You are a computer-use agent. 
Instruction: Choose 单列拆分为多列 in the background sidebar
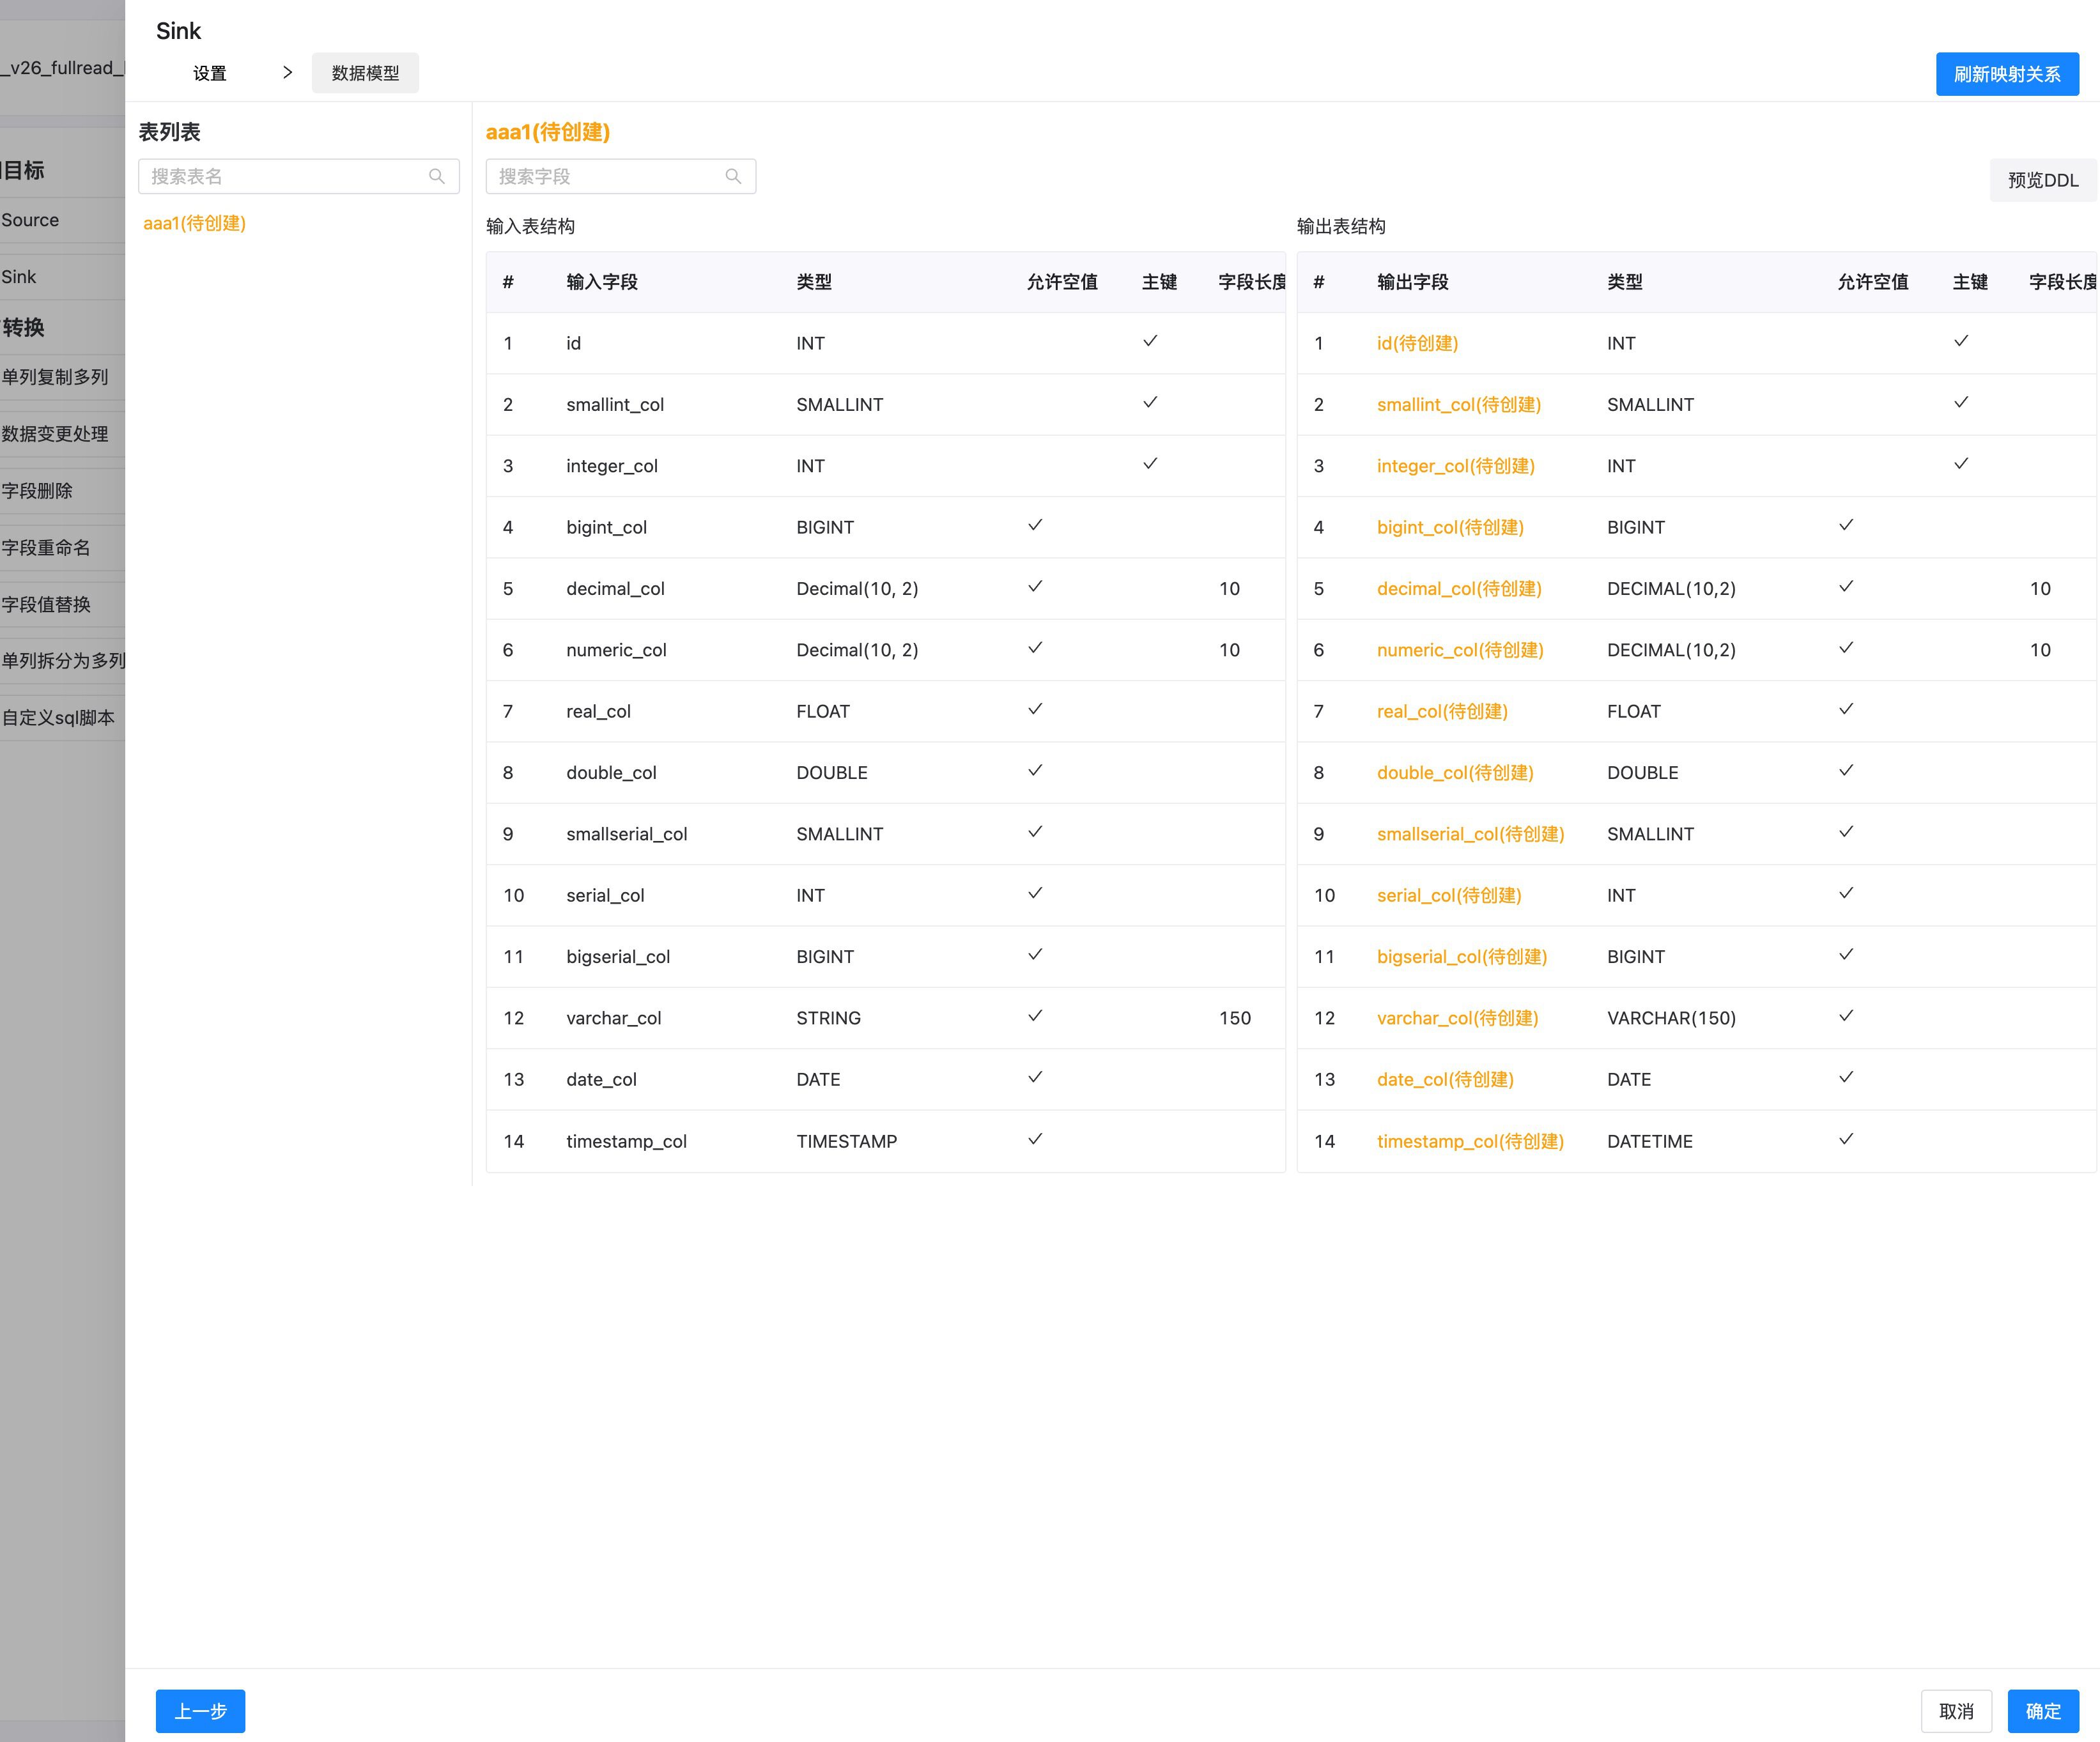(63, 661)
